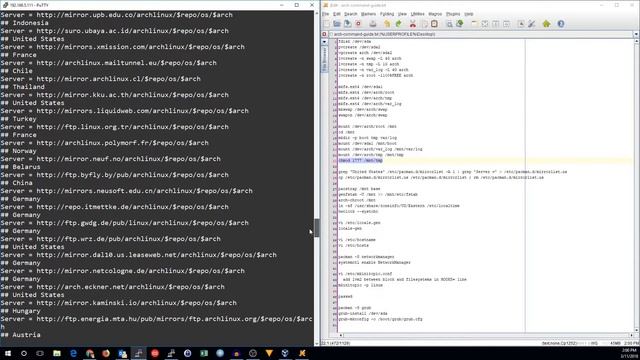Open the Folding menu in jEdit
This screenshot has height=360, width=640.
(387, 14)
